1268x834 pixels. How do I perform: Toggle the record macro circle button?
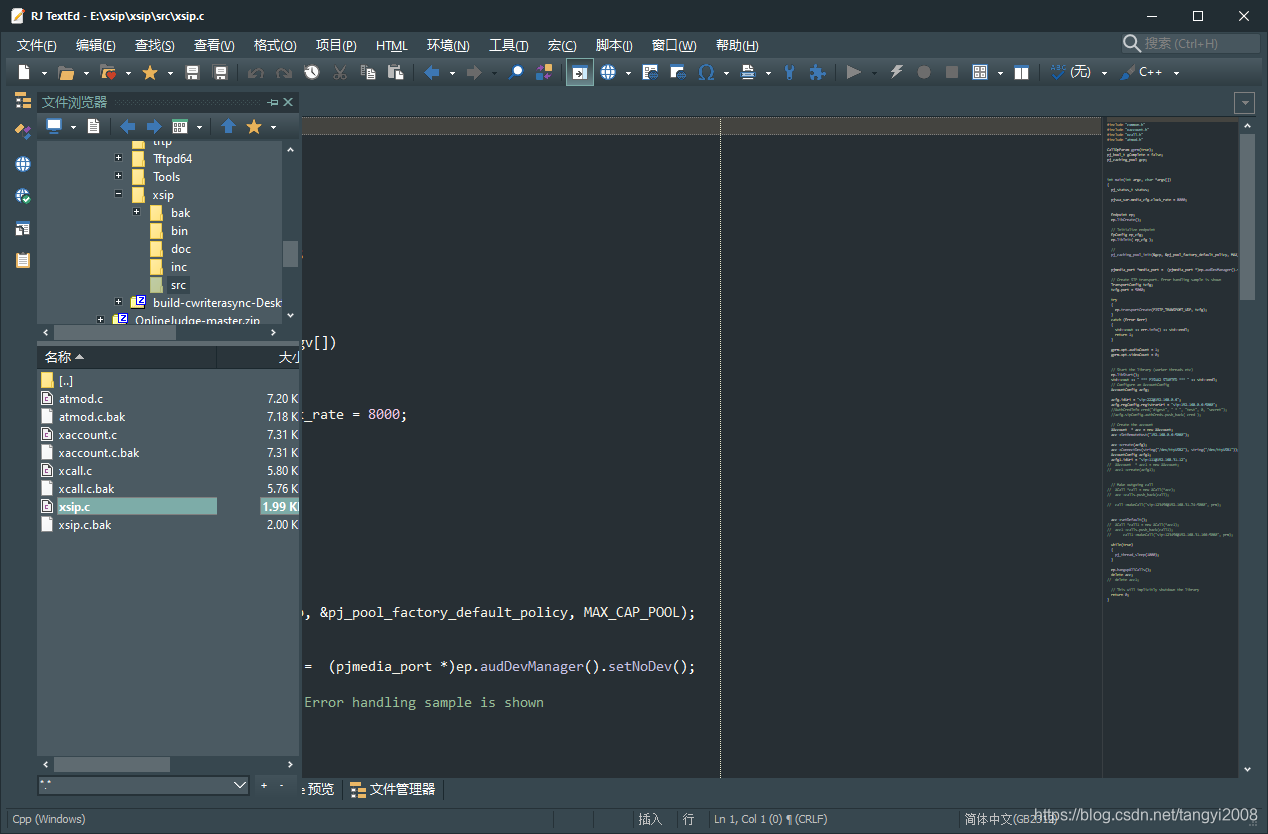[x=924, y=72]
